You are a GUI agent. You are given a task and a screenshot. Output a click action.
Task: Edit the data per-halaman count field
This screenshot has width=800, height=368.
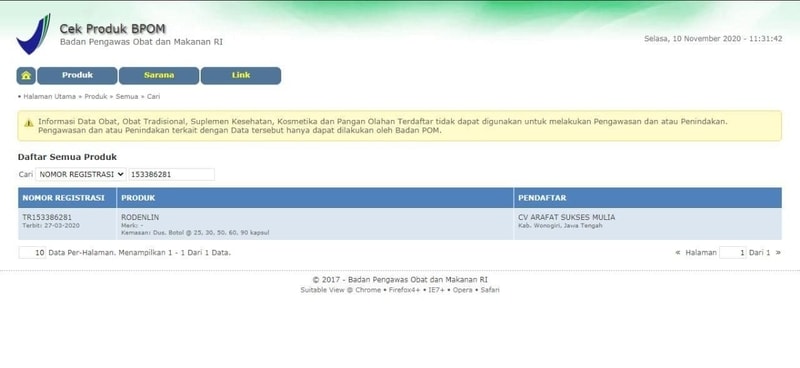tap(32, 252)
